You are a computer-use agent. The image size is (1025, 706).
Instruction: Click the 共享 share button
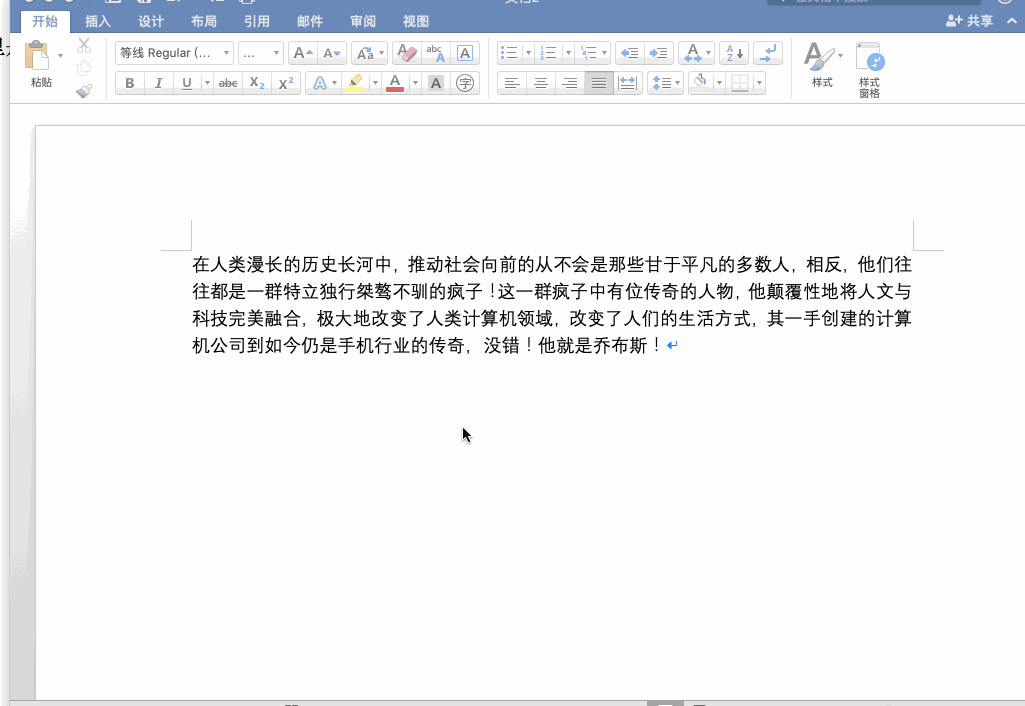click(x=969, y=21)
